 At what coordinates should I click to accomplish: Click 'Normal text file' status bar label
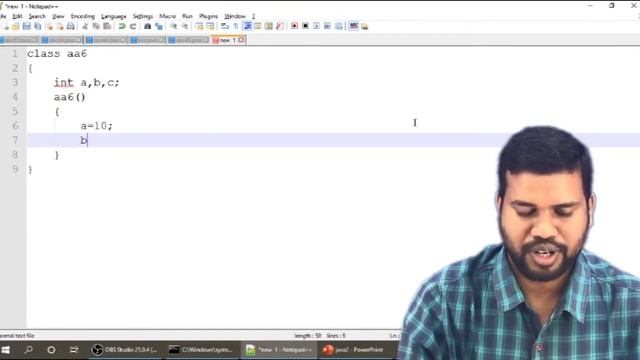[x=17, y=336]
